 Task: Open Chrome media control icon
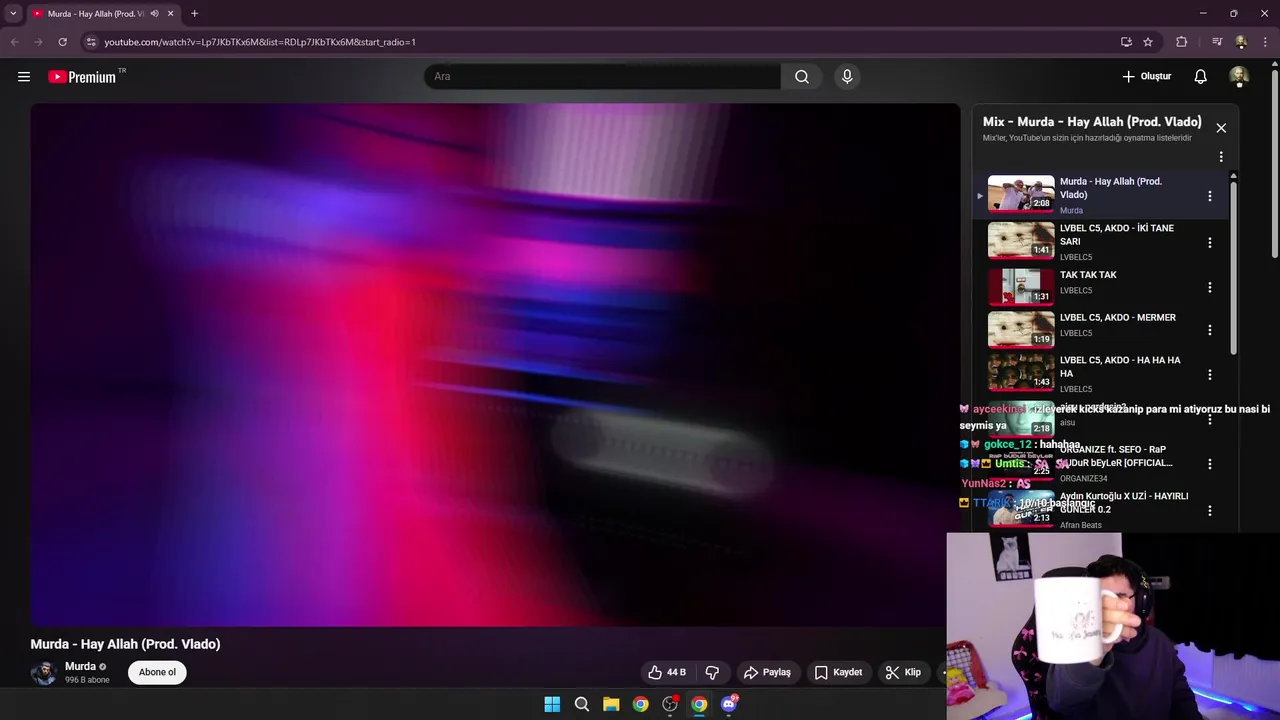(x=1217, y=42)
